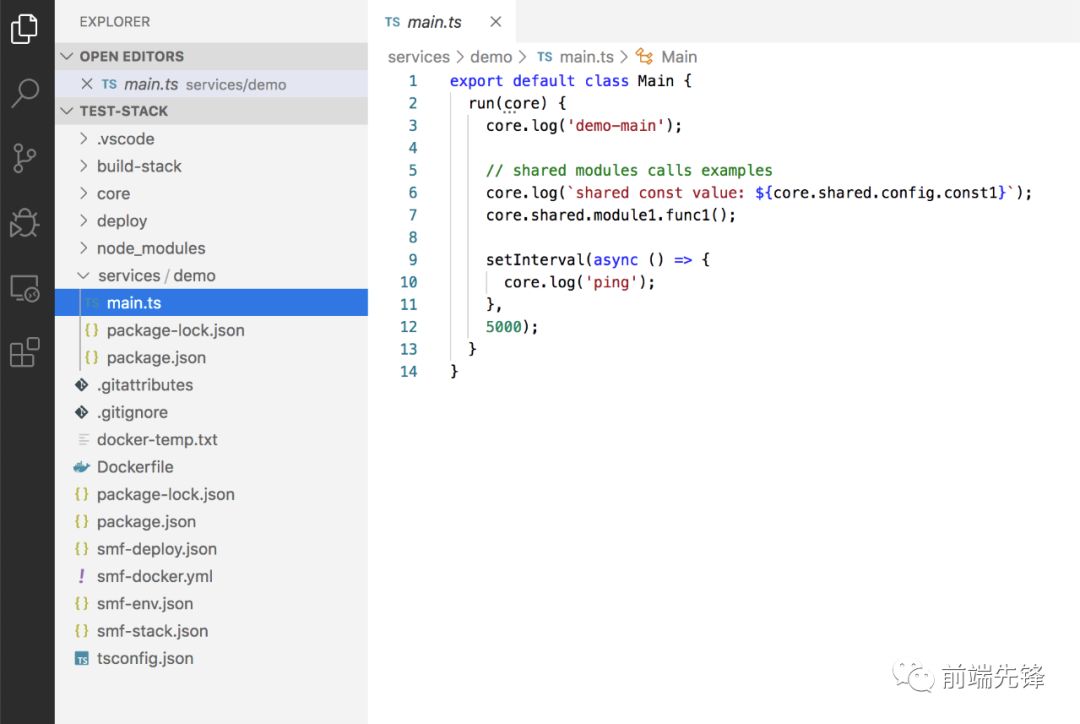Click the demo breadcrumb segment
1080x724 pixels.
tap(491, 57)
